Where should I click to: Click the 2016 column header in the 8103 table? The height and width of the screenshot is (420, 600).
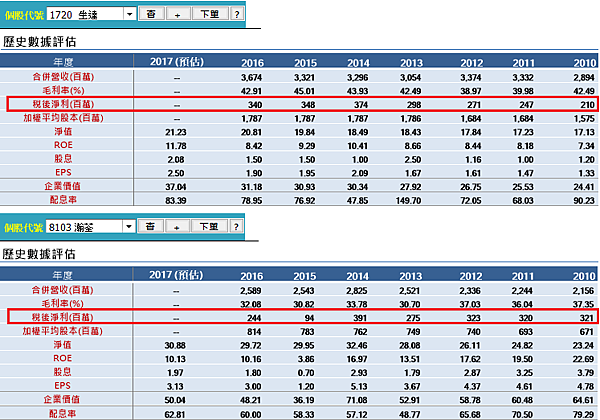point(252,276)
